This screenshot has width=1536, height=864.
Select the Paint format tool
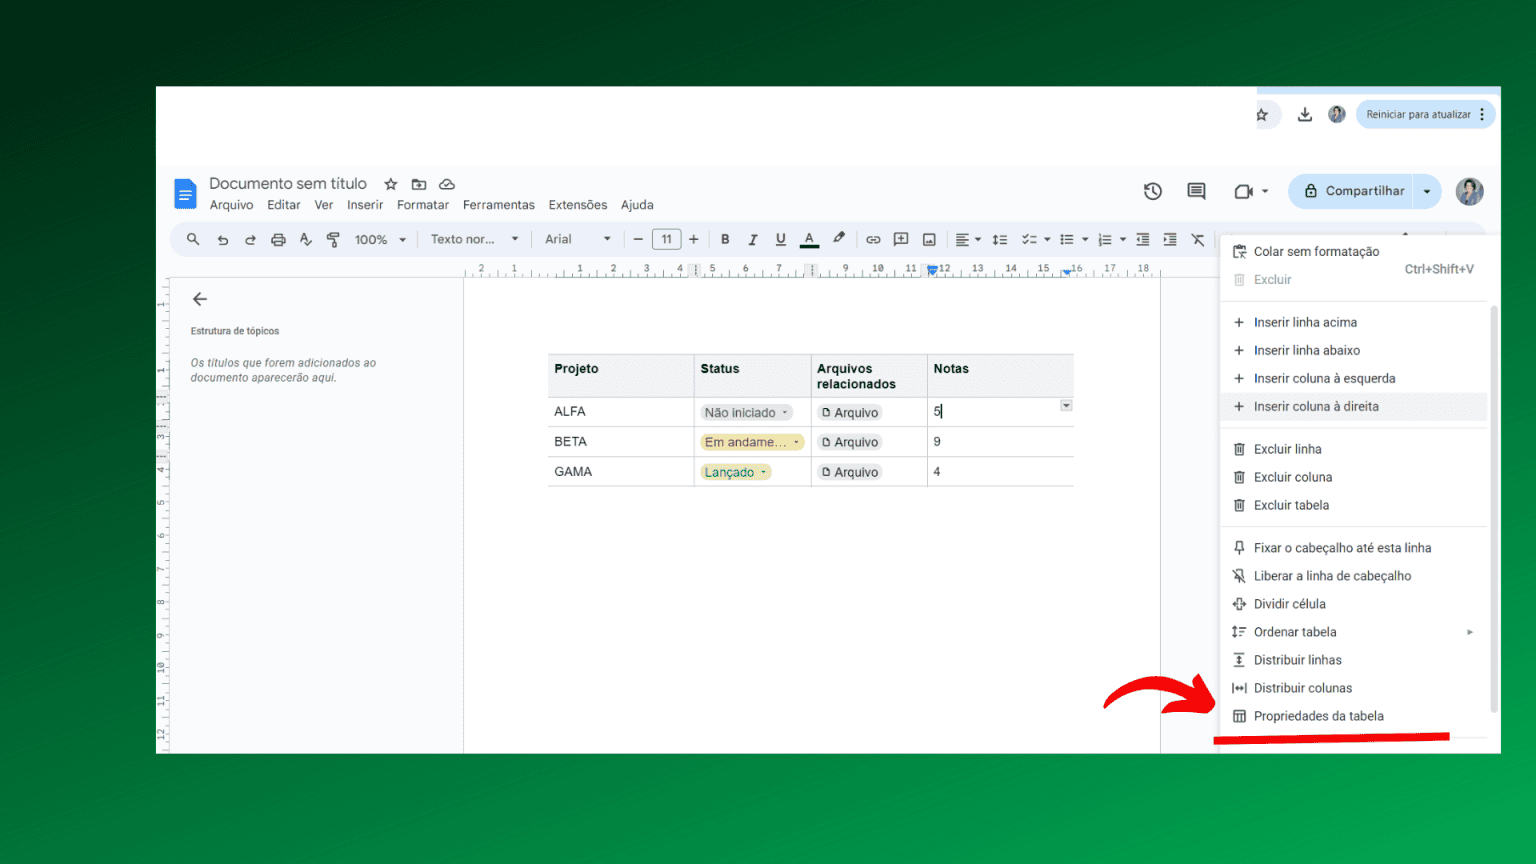331,239
